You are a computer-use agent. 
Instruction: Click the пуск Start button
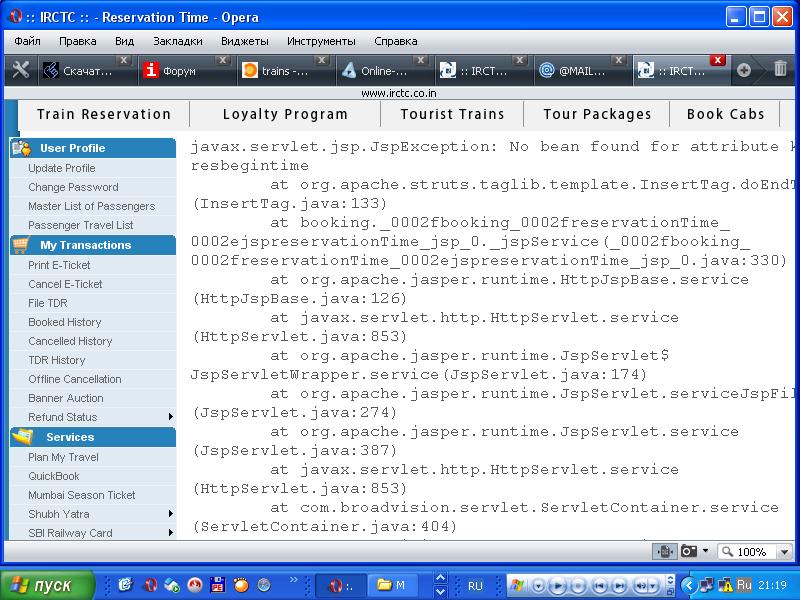47,585
